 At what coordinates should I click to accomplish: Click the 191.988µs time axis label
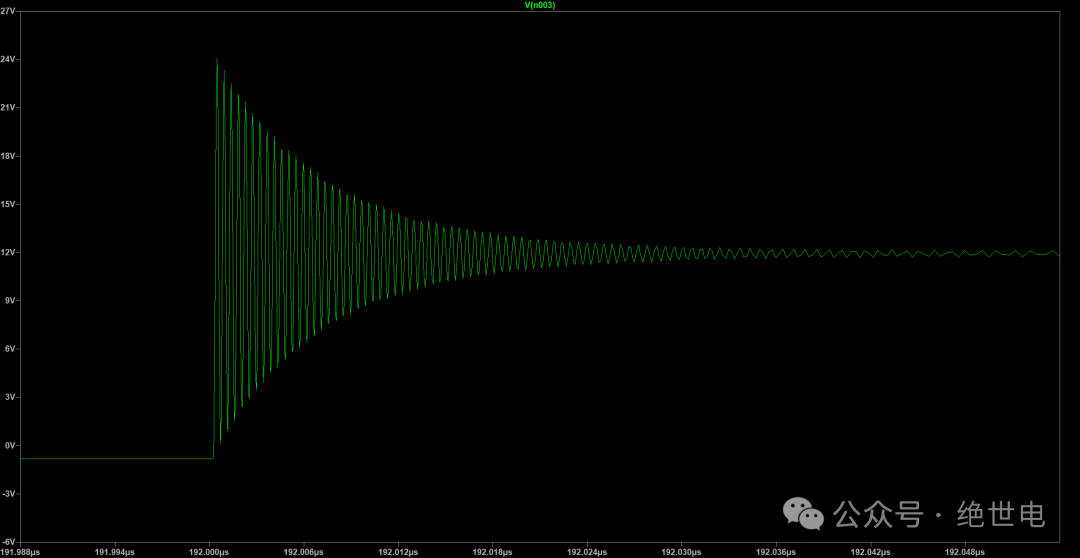[x=21, y=551]
